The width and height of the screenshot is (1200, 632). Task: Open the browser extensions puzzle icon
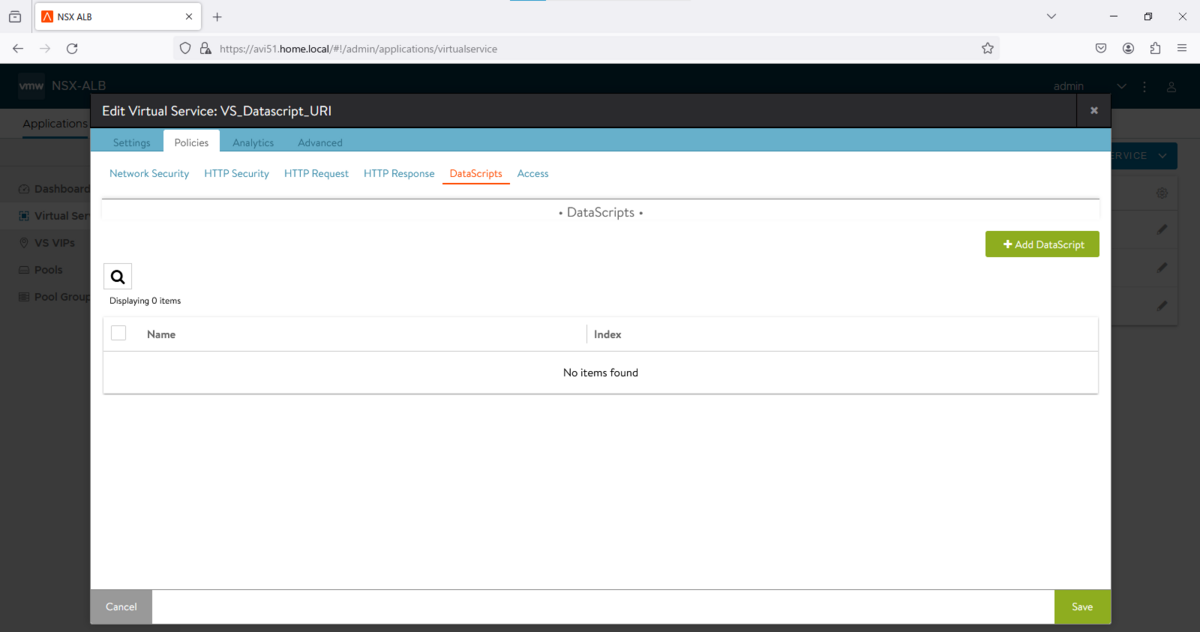coord(1156,48)
